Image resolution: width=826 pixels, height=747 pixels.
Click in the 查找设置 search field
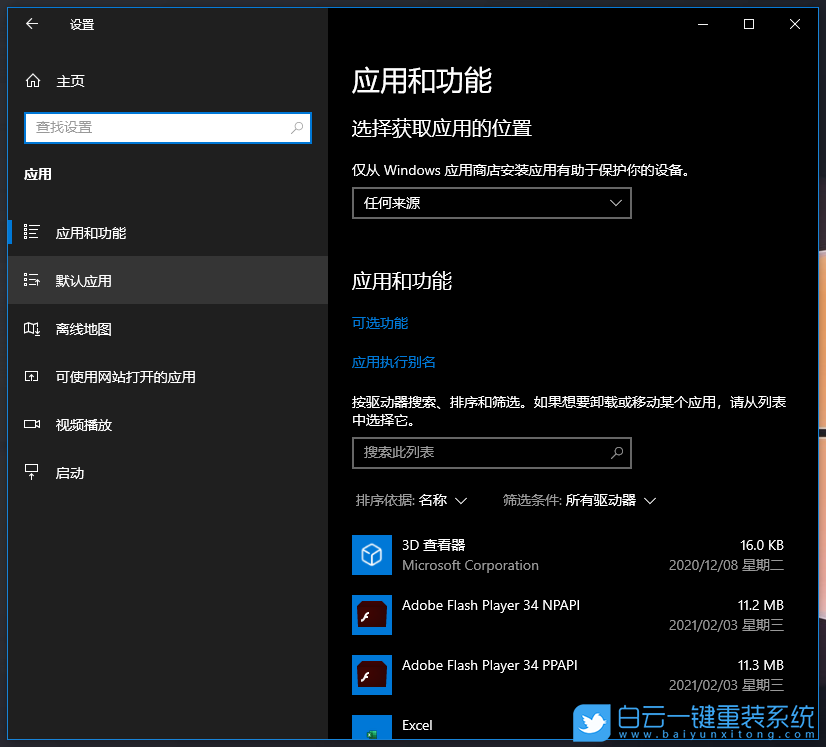pyautogui.click(x=167, y=128)
